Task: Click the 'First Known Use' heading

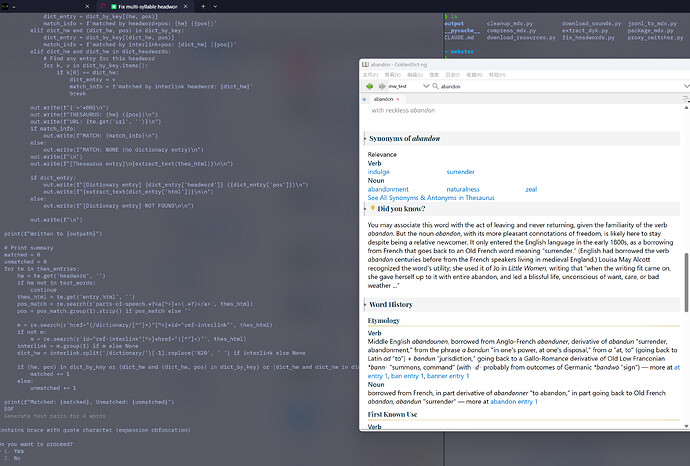Action: coord(392,414)
